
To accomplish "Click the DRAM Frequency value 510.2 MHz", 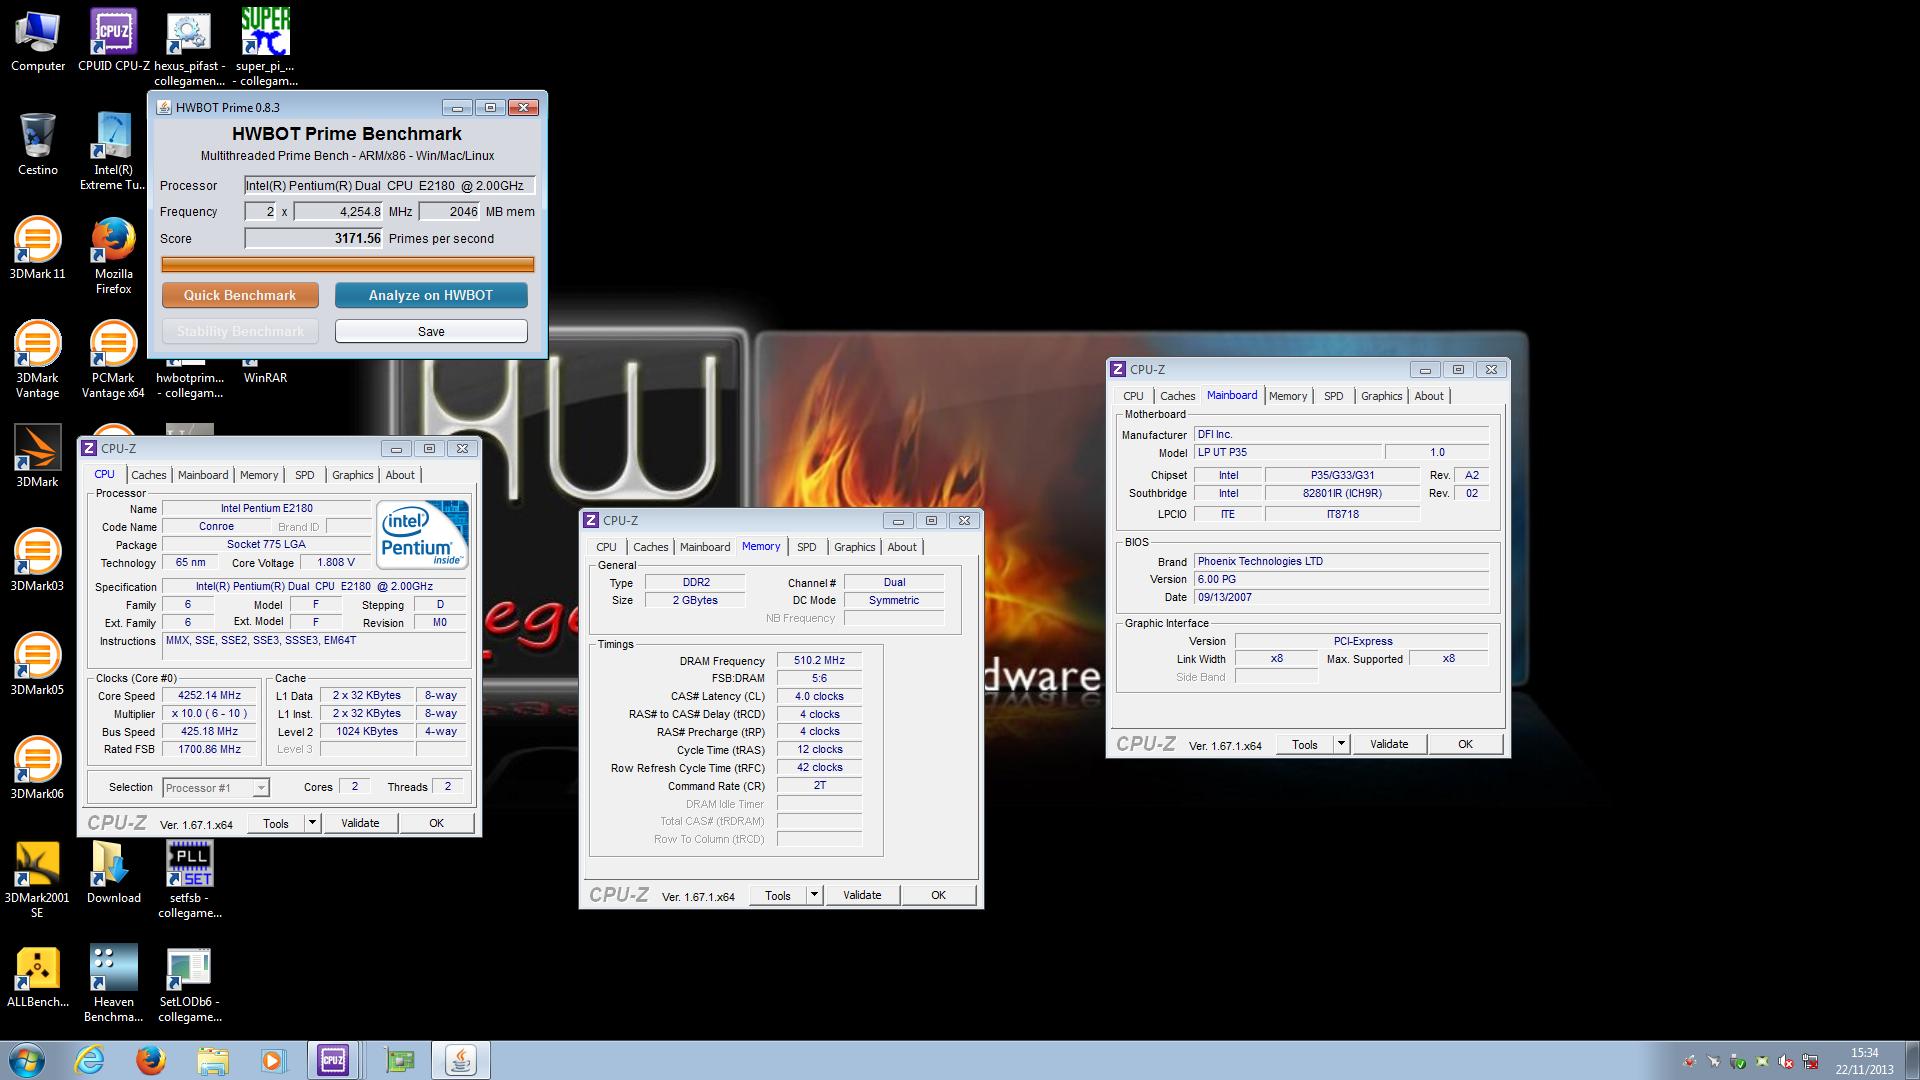I will (x=819, y=661).
